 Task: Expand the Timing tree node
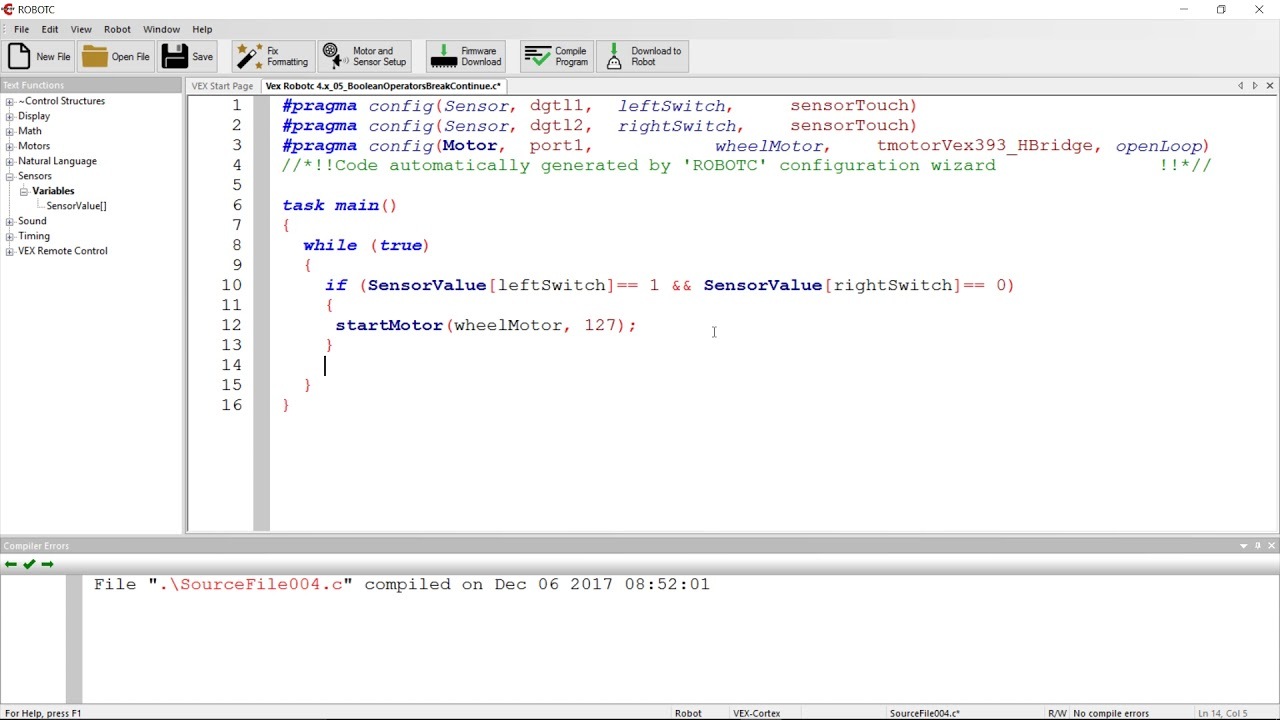[10, 236]
